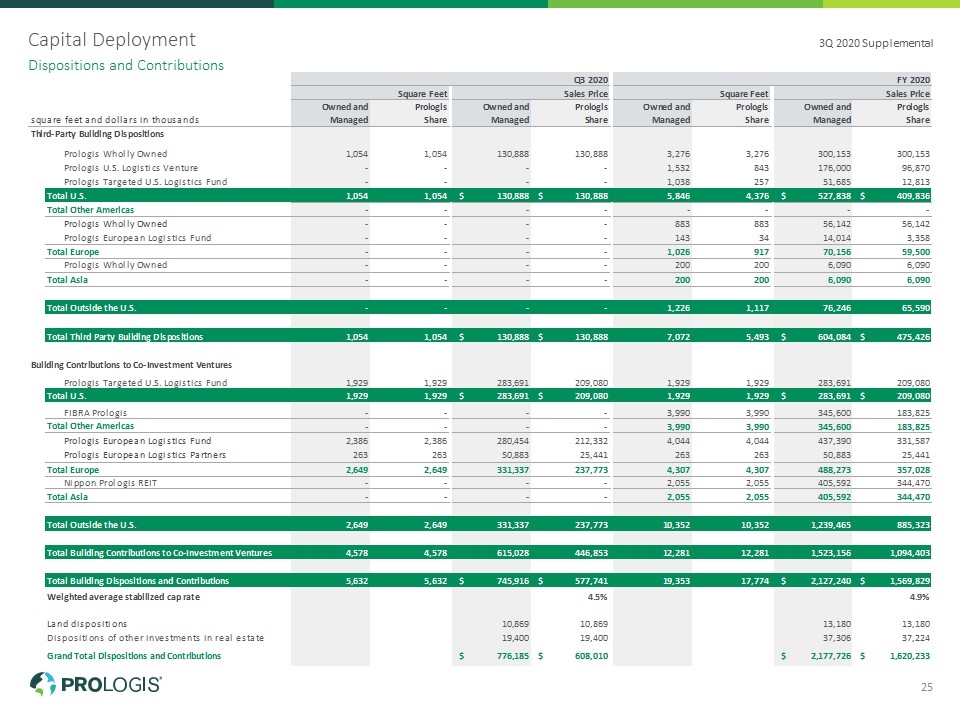Select the value 14,014 in the table
Image resolution: width=960 pixels, height=720 pixels.
pyautogui.click(x=837, y=238)
